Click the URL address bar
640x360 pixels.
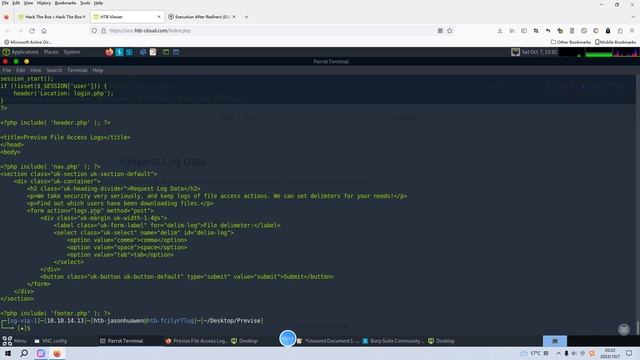pos(269,31)
